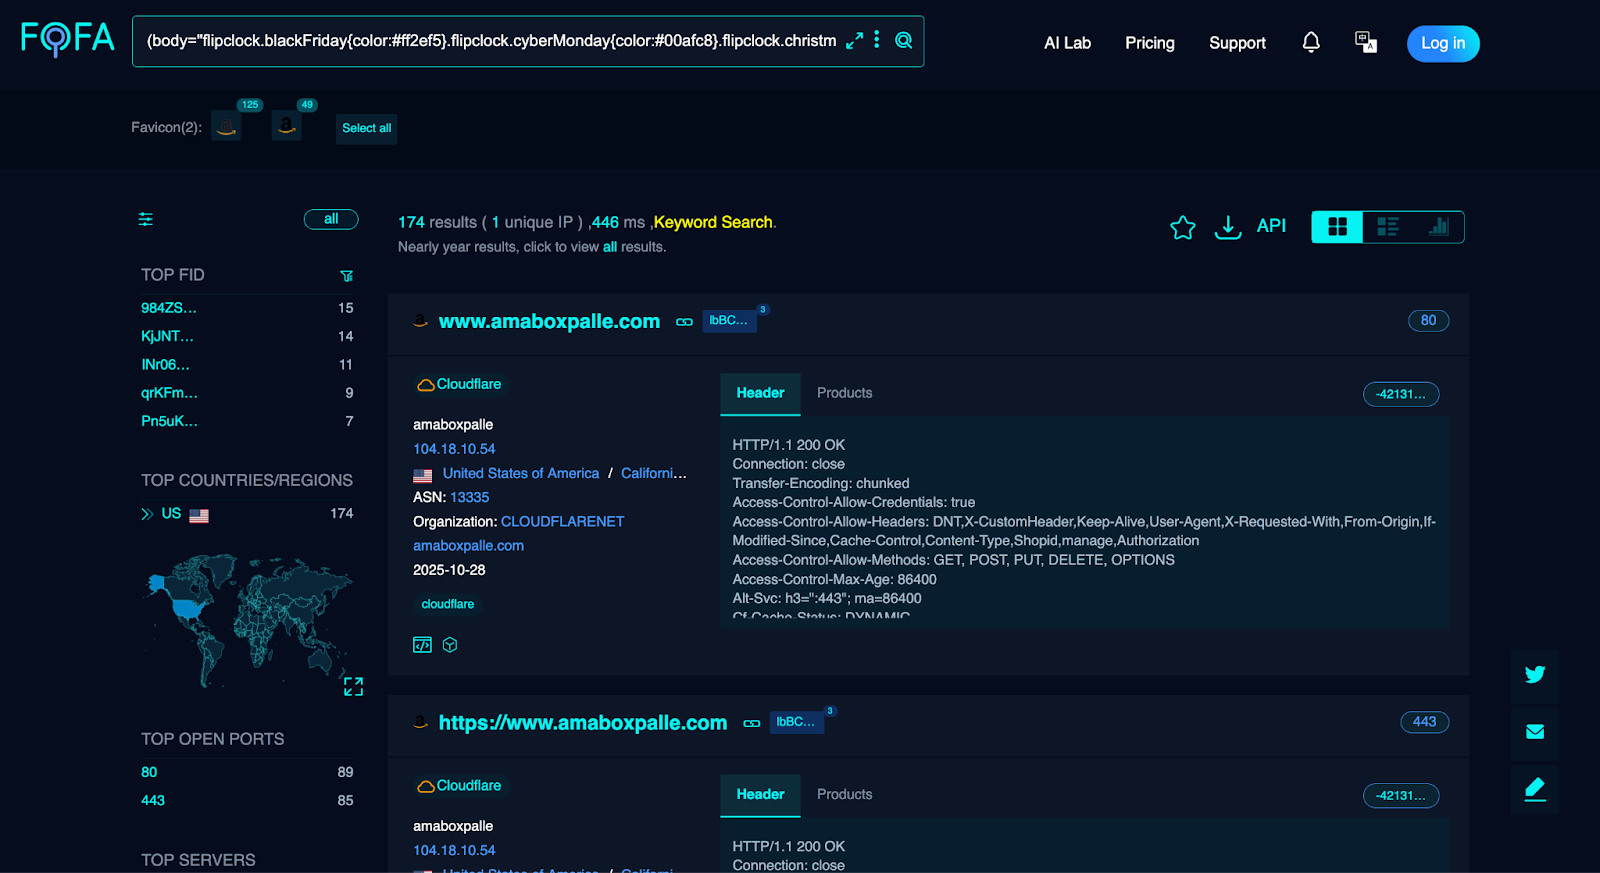Expand the US country entry

point(147,514)
